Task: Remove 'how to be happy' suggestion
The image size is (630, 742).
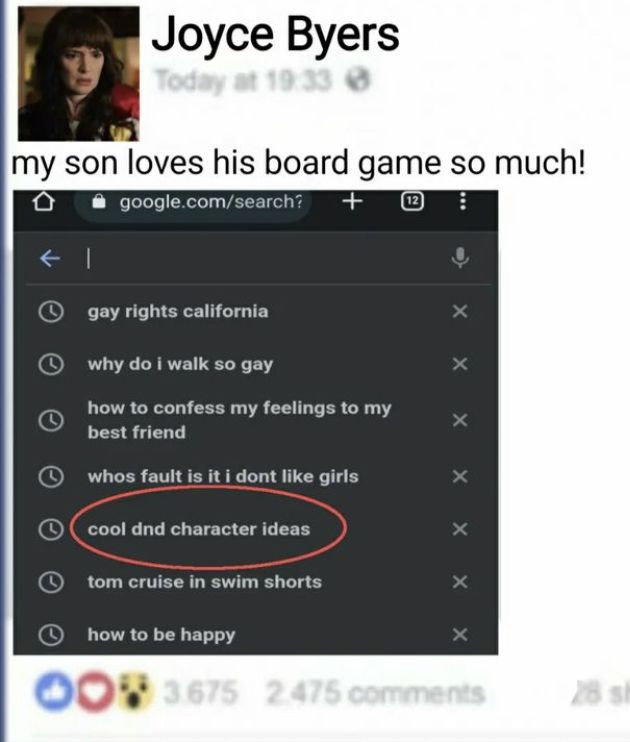Action: pyautogui.click(x=460, y=635)
